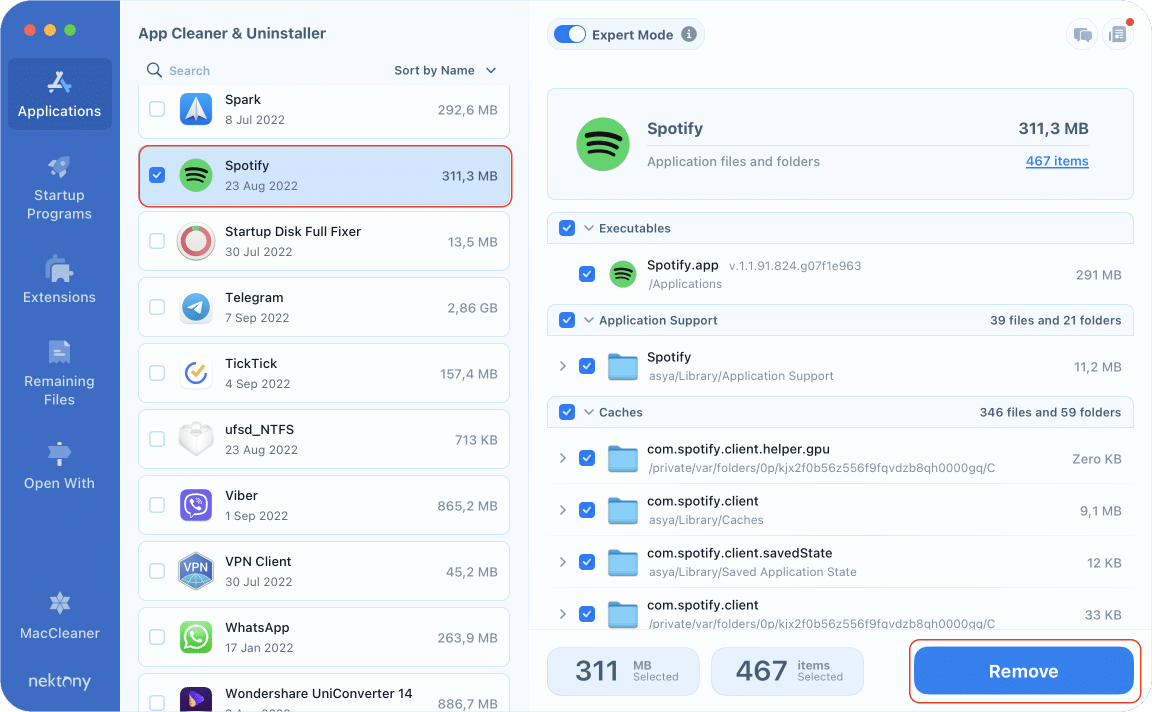The width and height of the screenshot is (1152, 712).
Task: Click the Spotify icon in the app list
Action: [196, 176]
